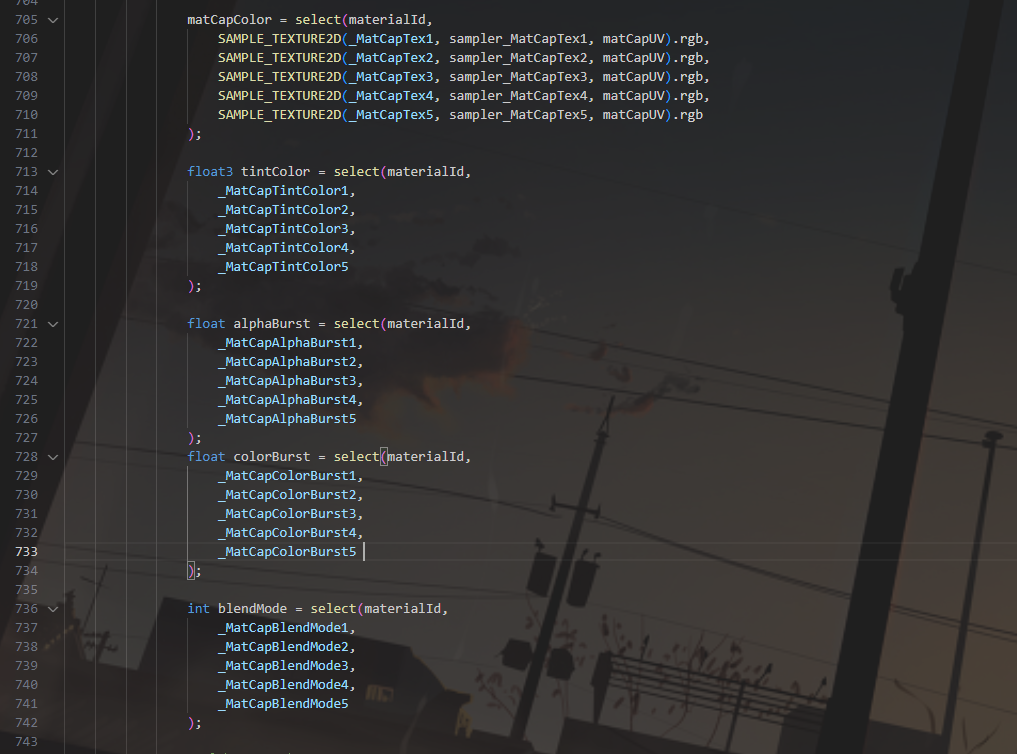Collapse the blendMode block at line 736

tap(53, 609)
